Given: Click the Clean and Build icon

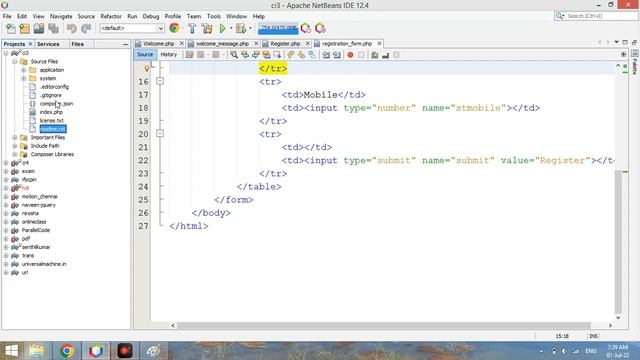Looking at the screenshot, I should point(207,28).
